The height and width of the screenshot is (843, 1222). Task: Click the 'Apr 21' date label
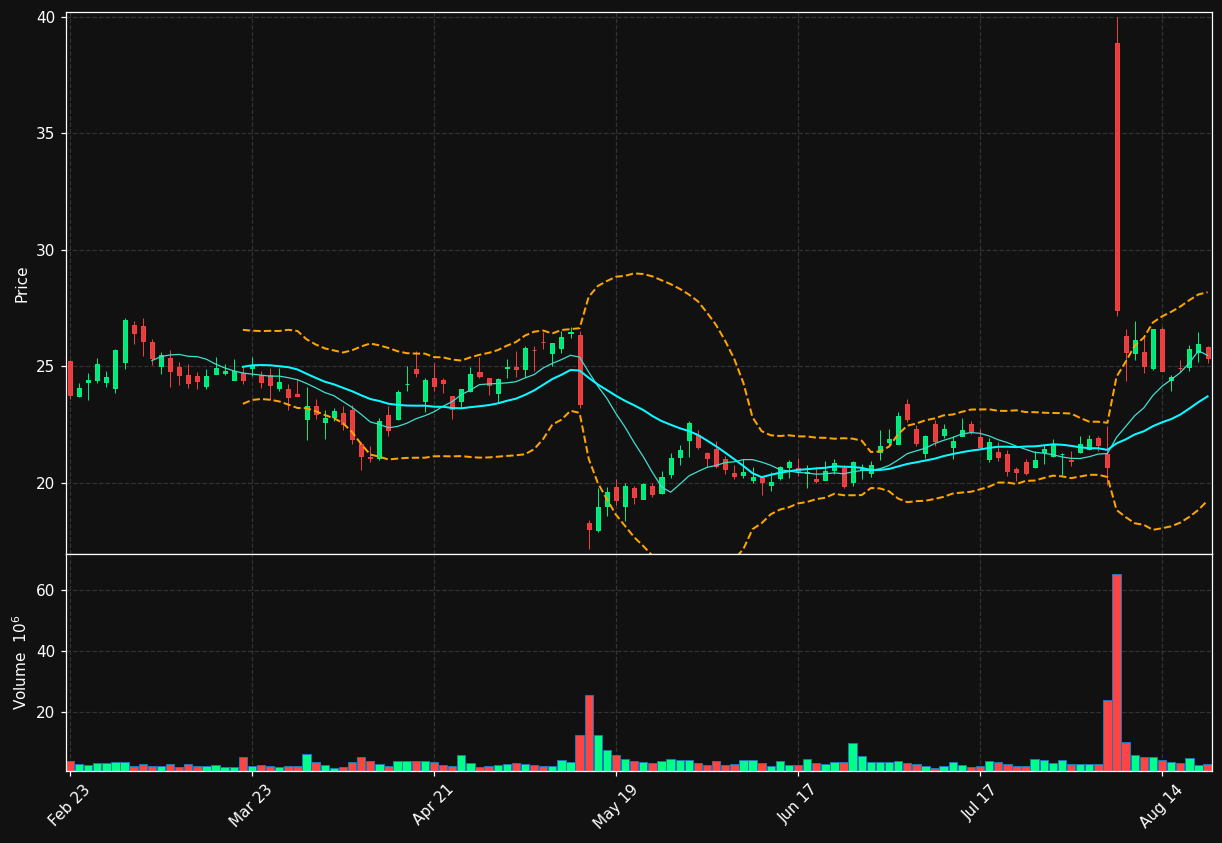tap(432, 805)
